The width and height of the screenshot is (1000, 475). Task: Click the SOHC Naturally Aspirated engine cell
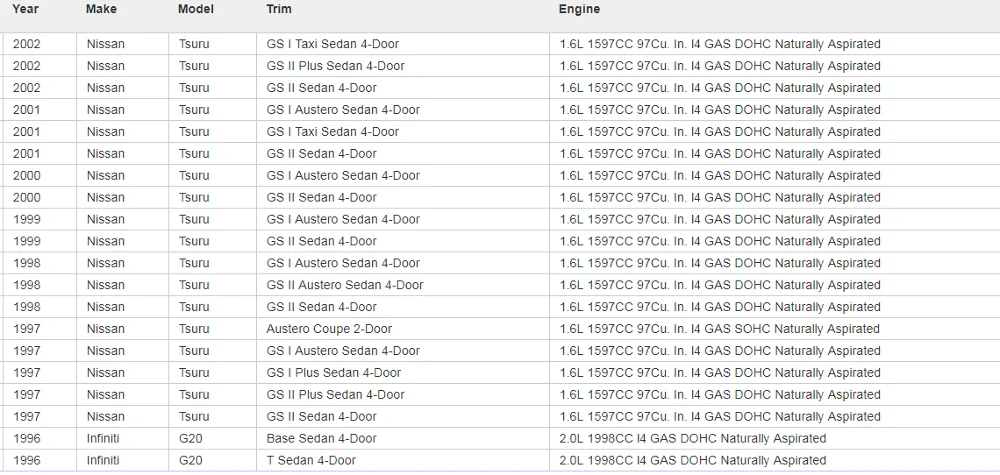pyautogui.click(x=720, y=329)
